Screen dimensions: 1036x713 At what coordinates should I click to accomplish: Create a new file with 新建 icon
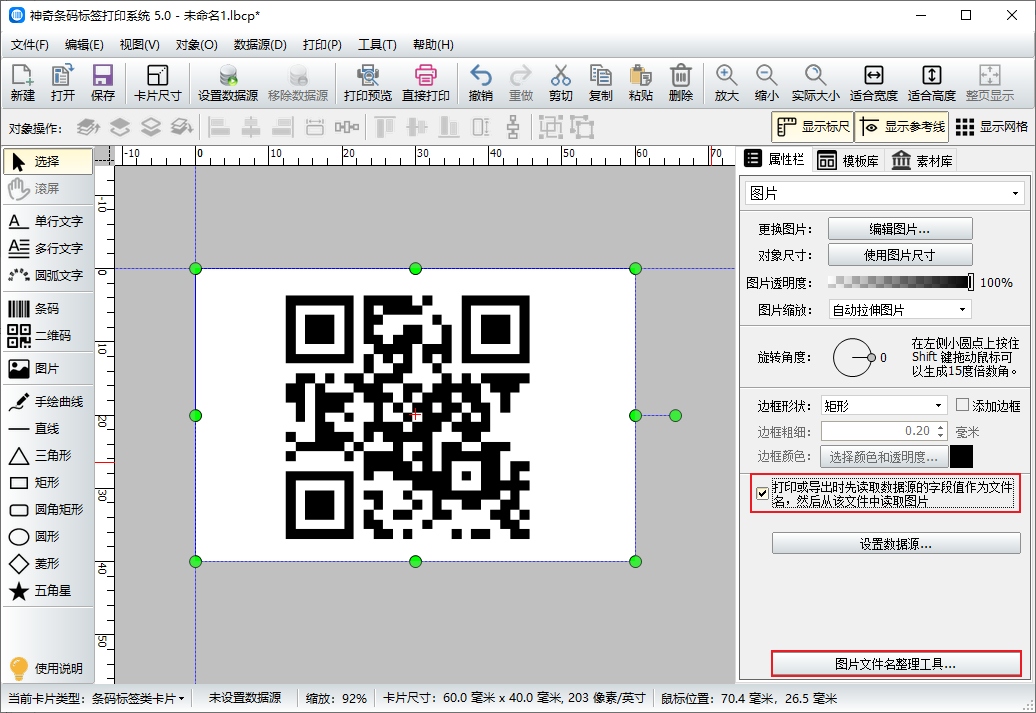click(x=22, y=83)
